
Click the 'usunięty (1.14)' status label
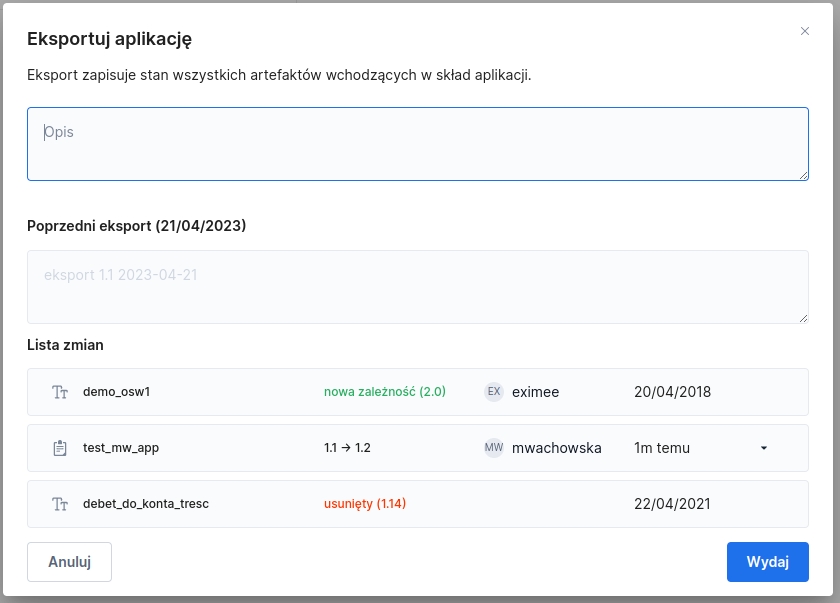pos(364,504)
